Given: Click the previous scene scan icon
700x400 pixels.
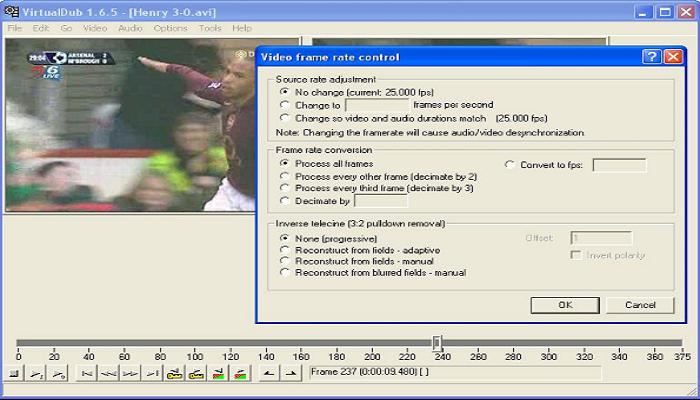Looking at the screenshot, I should point(218,373).
